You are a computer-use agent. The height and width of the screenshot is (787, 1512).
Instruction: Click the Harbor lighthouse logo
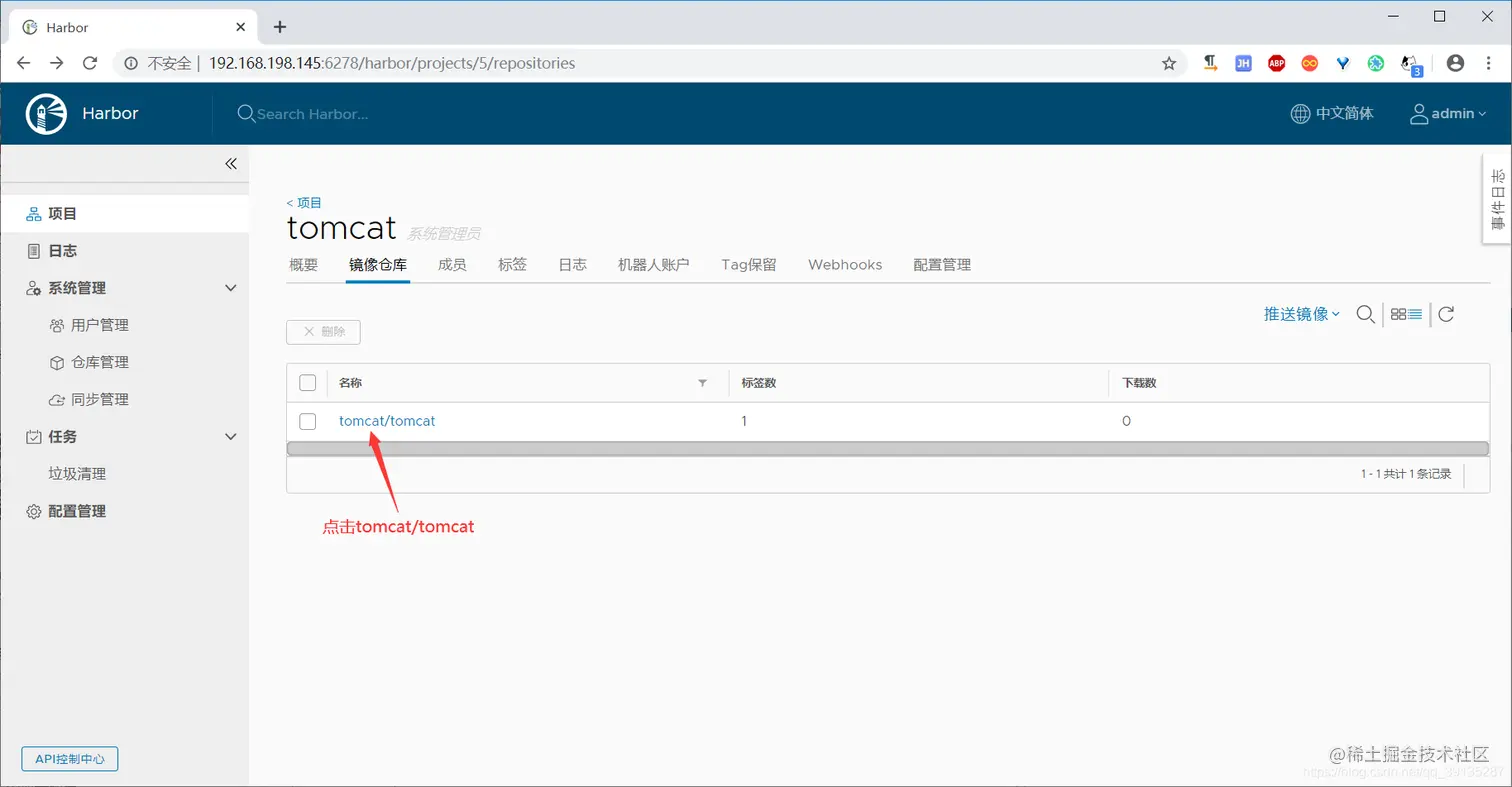46,114
